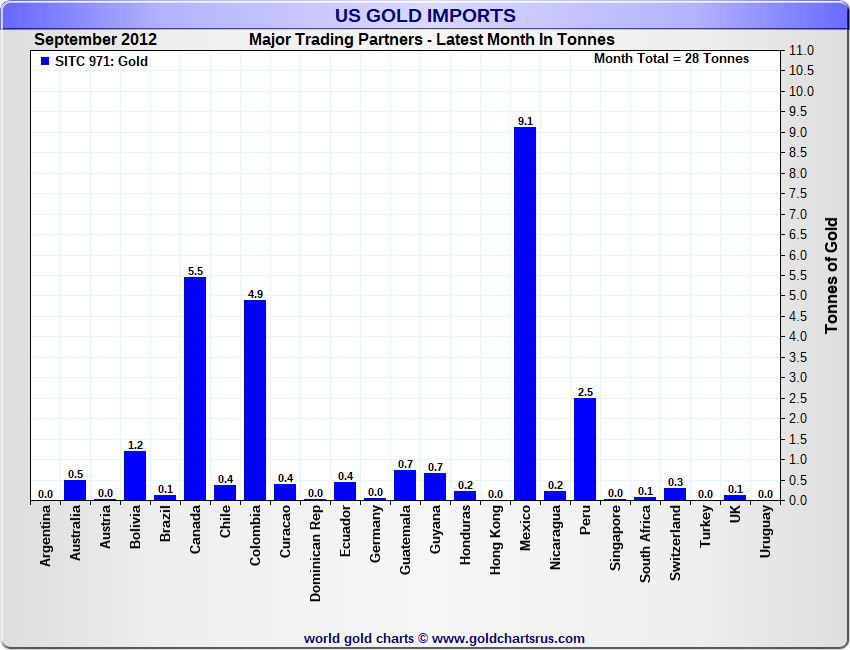Click the 'Argentina' axis label
This screenshot has width=850, height=650.
tap(45, 536)
